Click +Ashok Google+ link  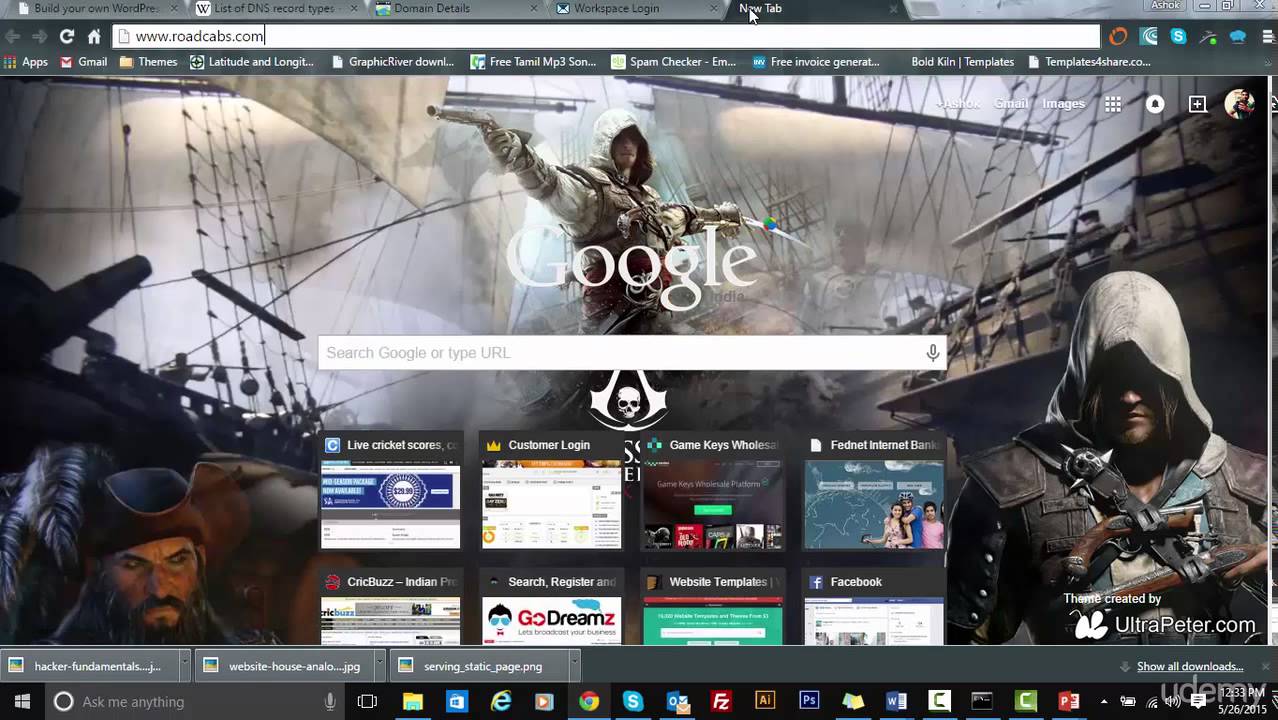coord(958,104)
